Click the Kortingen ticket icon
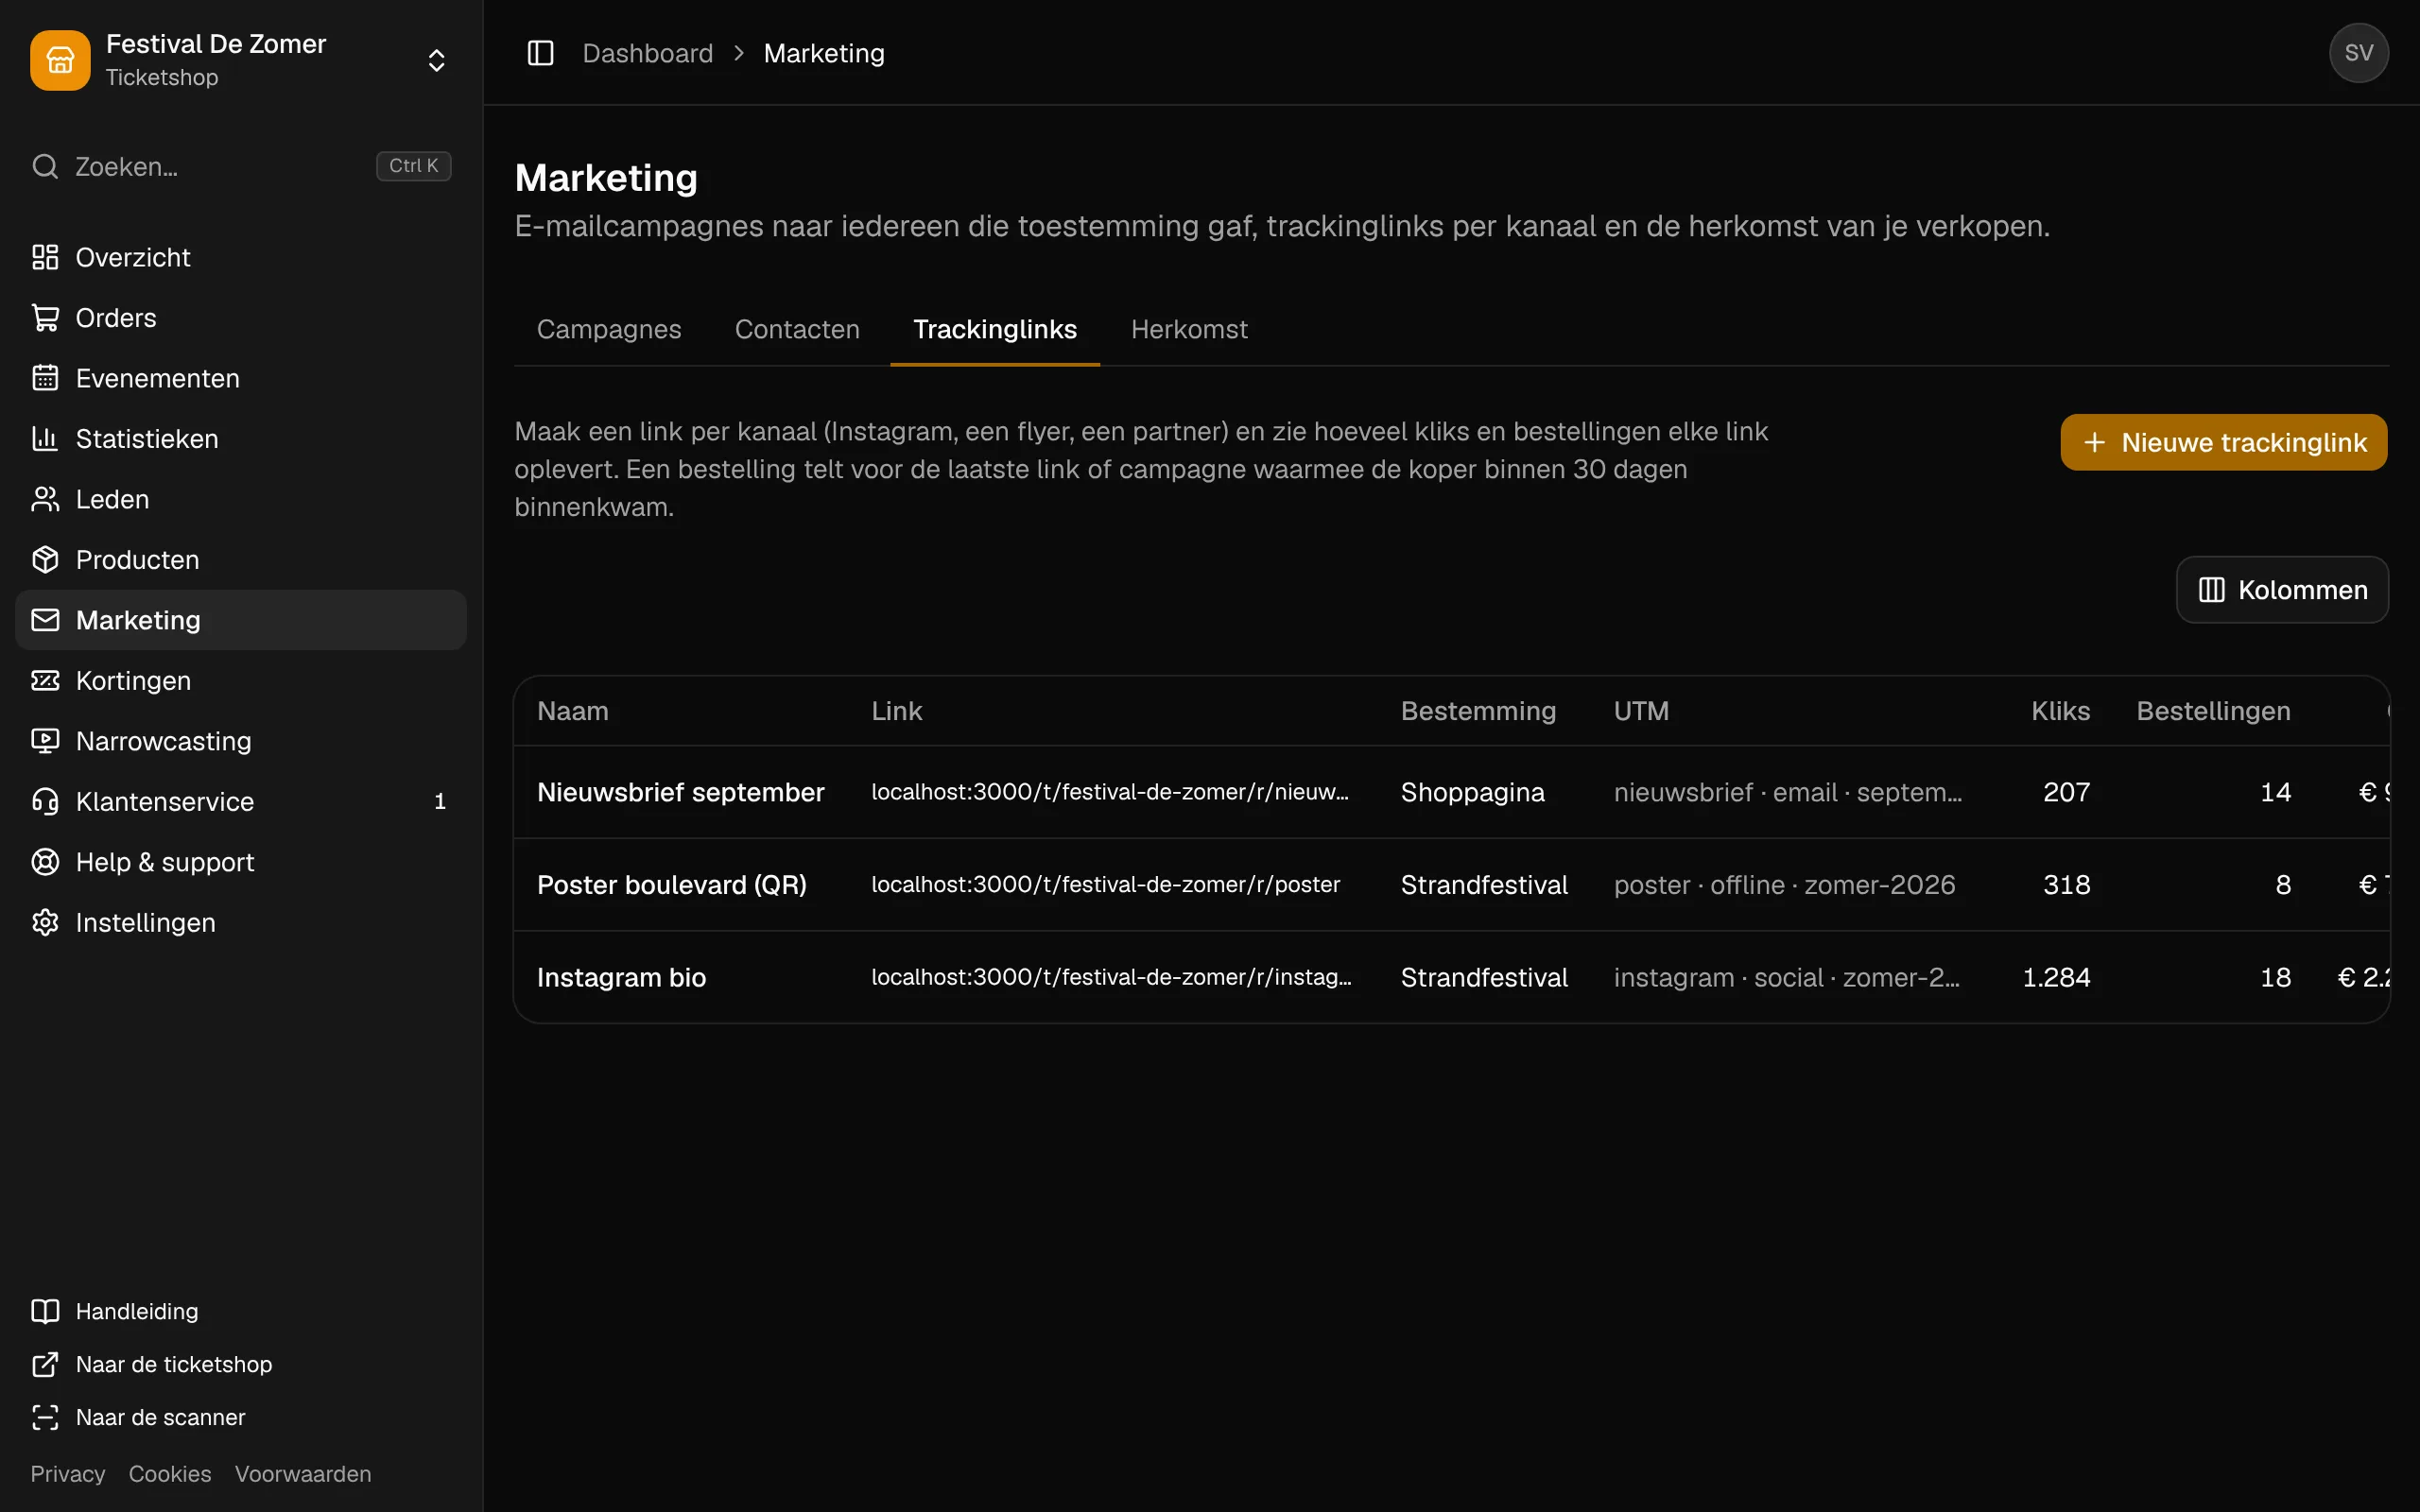 tap(45, 681)
